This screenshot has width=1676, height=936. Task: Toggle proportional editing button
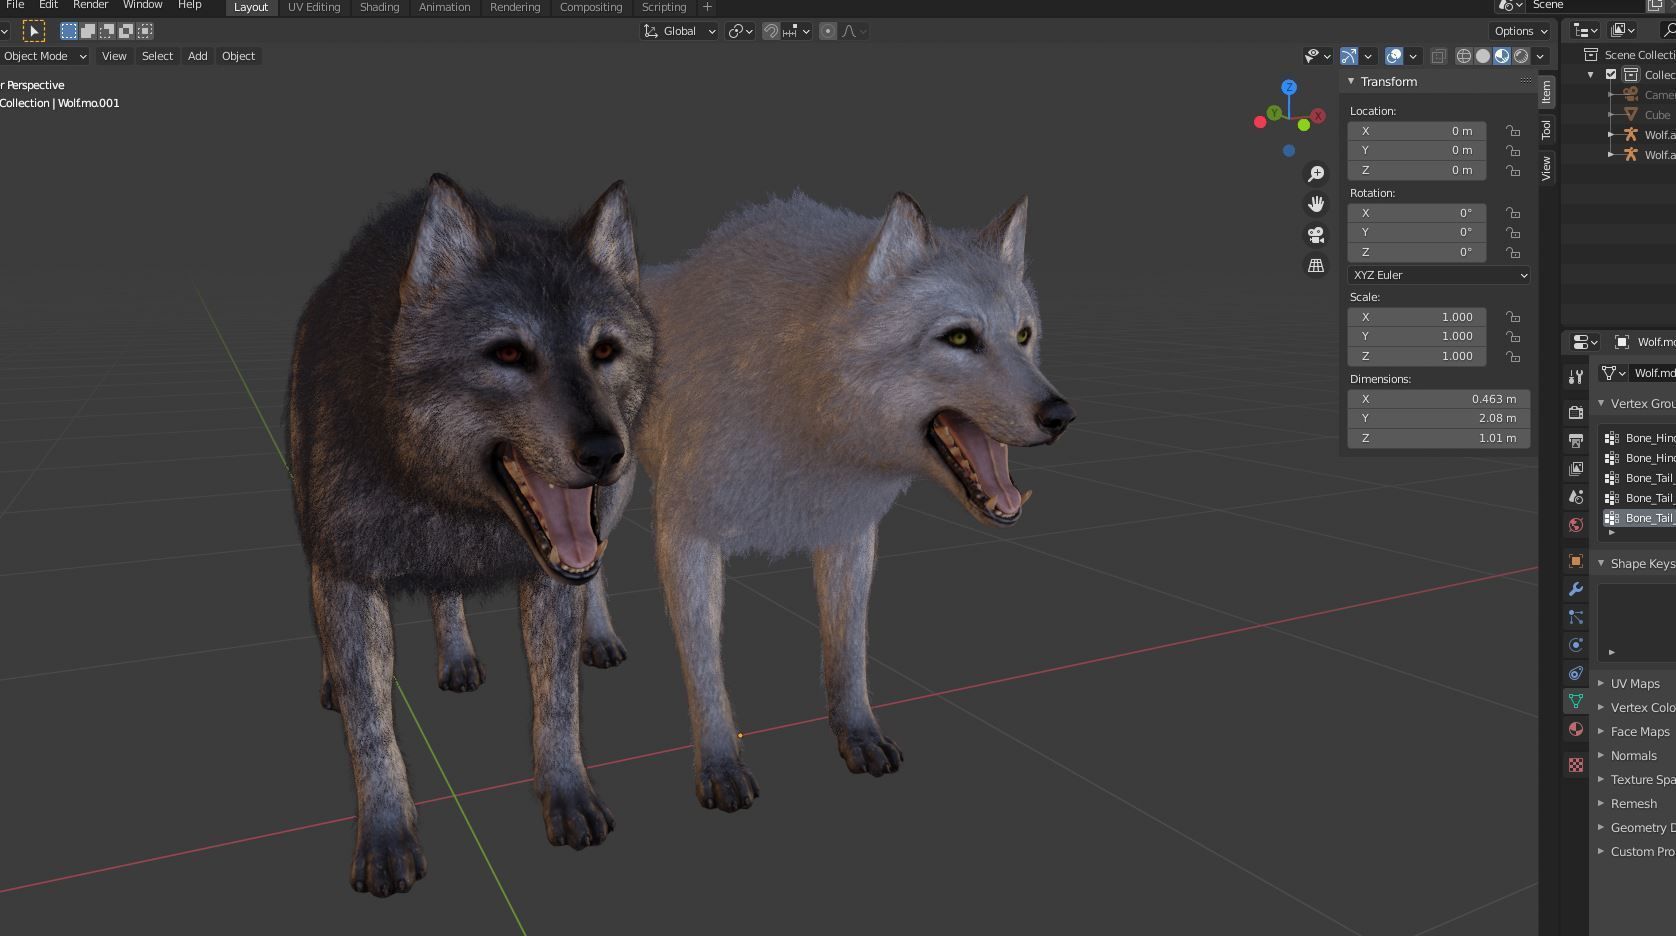828,31
